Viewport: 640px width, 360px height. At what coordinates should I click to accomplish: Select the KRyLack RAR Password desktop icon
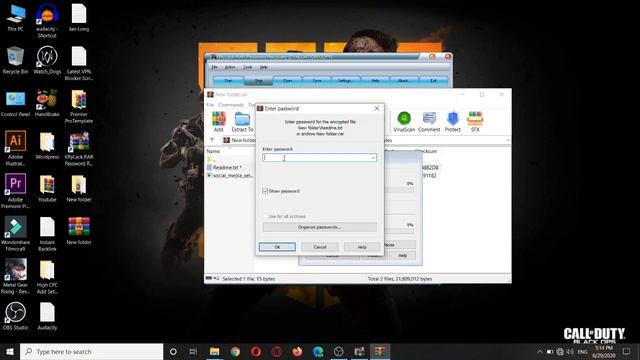click(x=79, y=148)
